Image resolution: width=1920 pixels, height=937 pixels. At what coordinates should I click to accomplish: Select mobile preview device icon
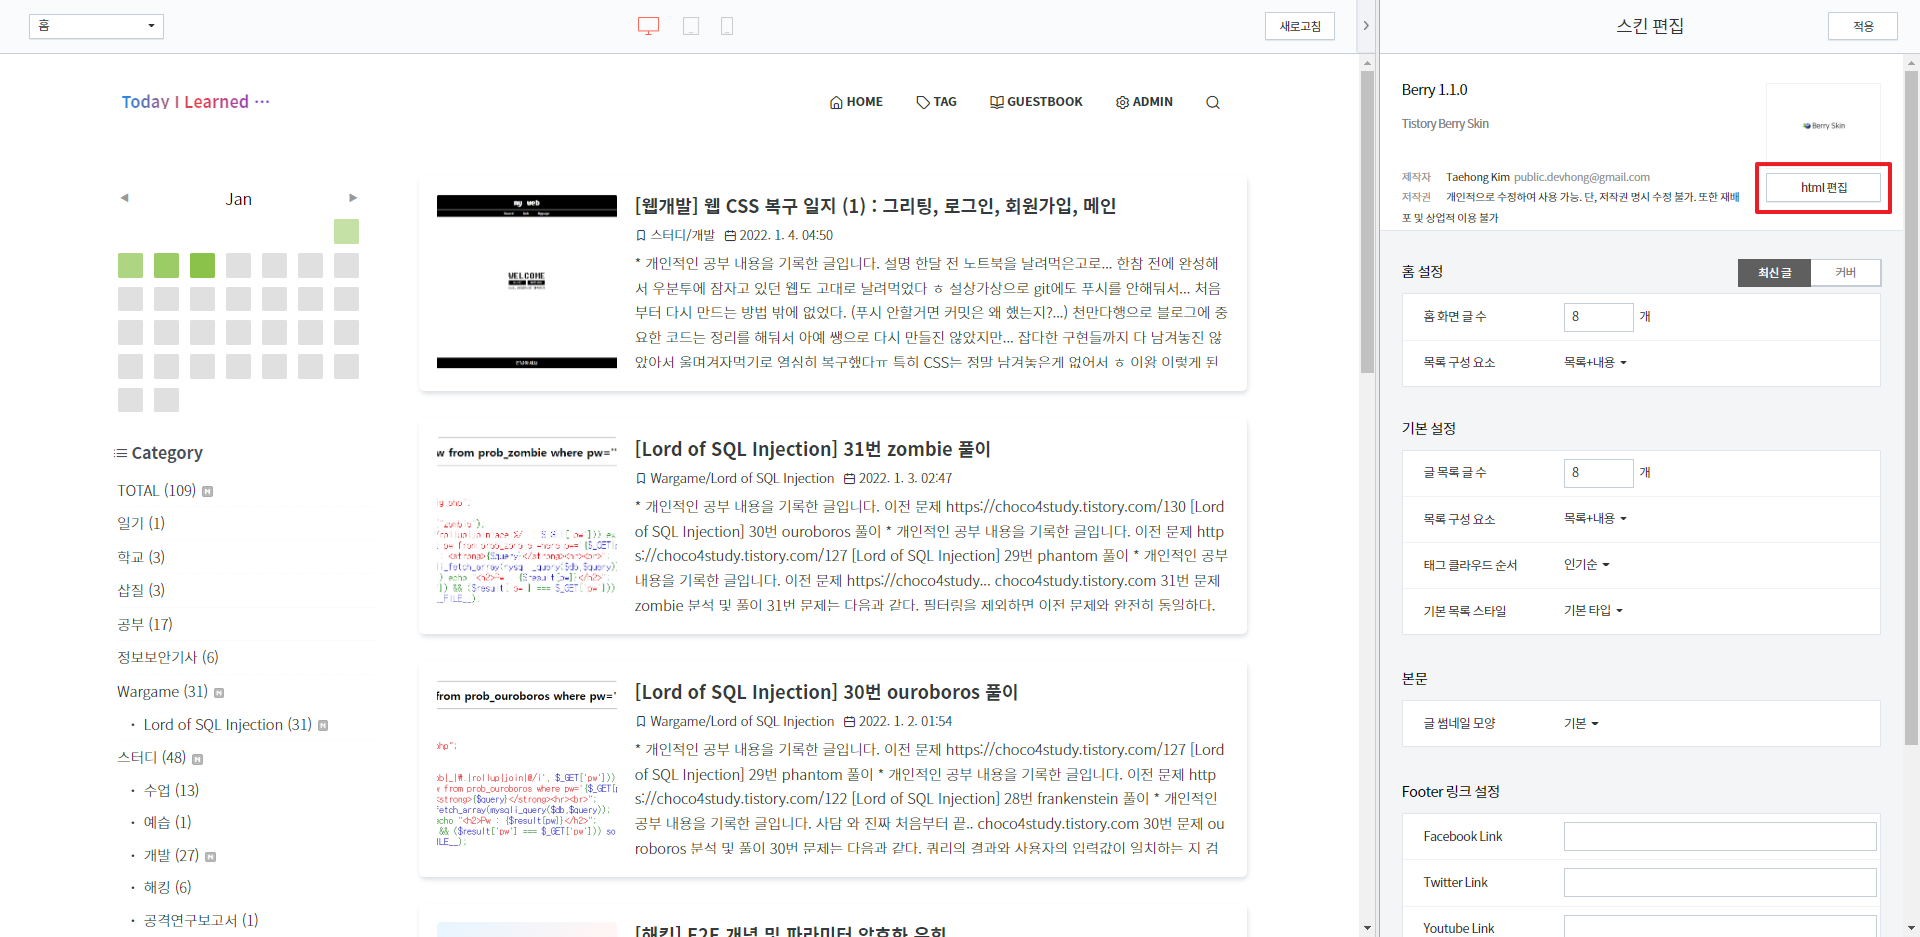coord(727,26)
